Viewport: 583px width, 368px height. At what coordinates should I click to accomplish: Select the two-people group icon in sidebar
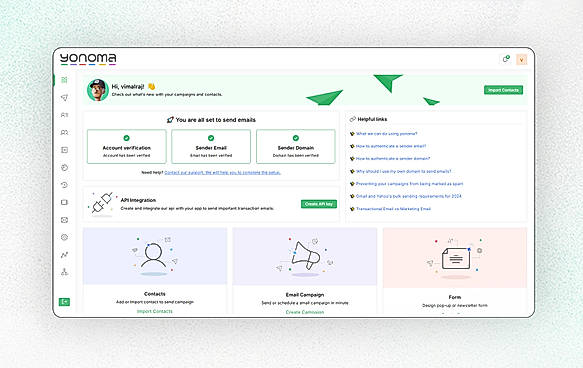pyautogui.click(x=64, y=132)
